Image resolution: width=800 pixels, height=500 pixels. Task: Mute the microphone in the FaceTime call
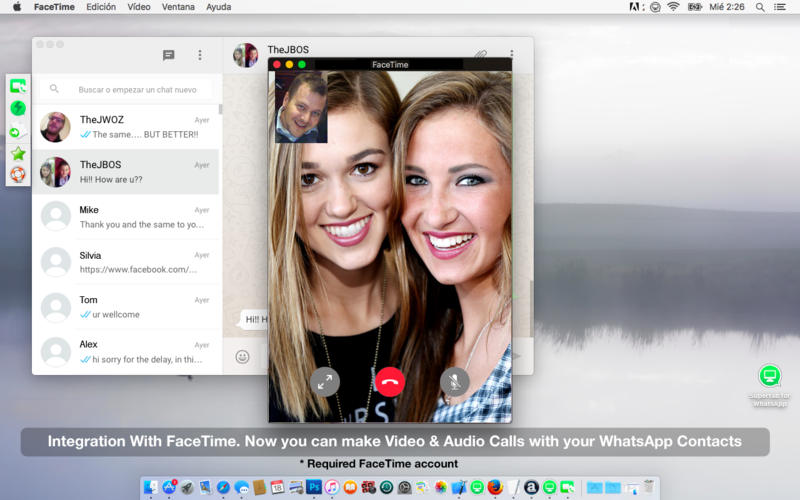pyautogui.click(x=455, y=382)
